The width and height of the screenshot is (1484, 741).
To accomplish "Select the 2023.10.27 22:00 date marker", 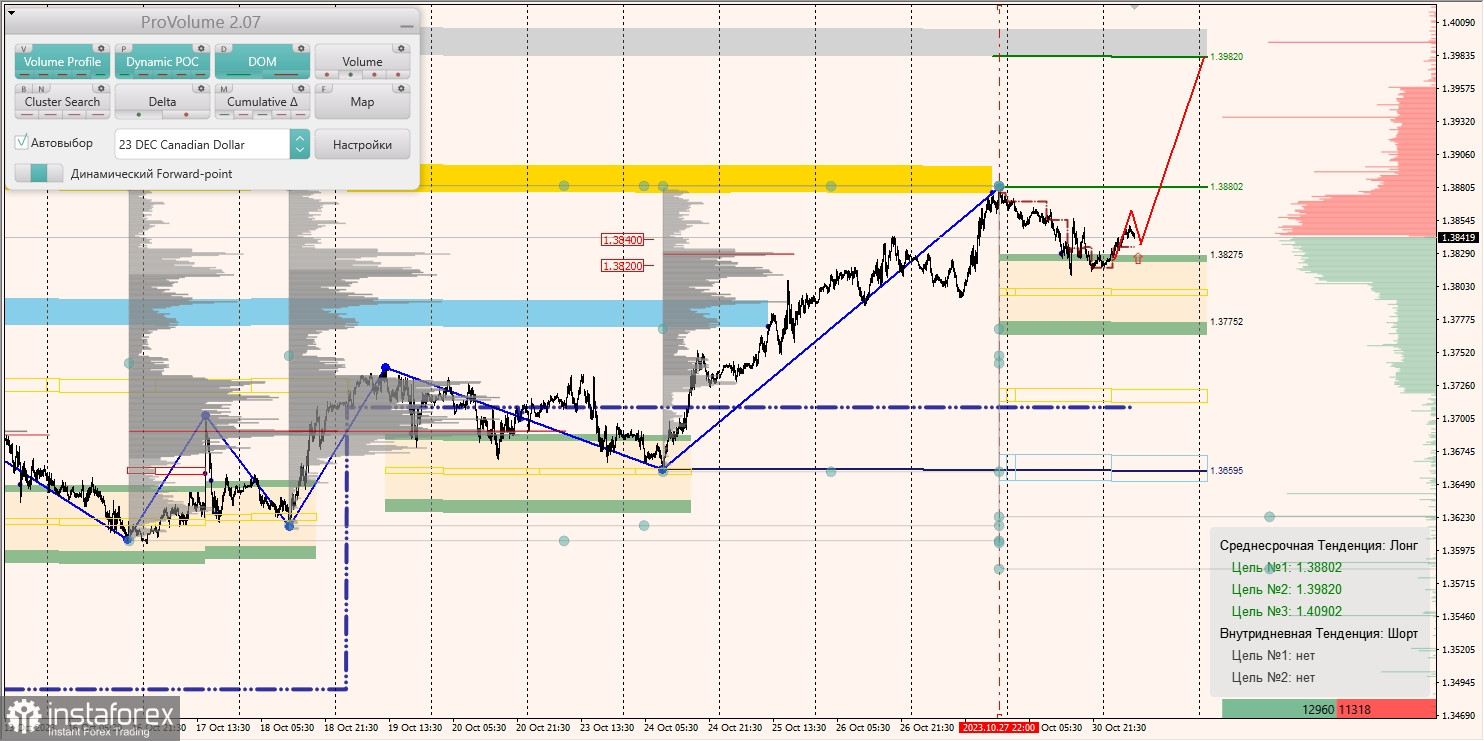I will (x=998, y=727).
